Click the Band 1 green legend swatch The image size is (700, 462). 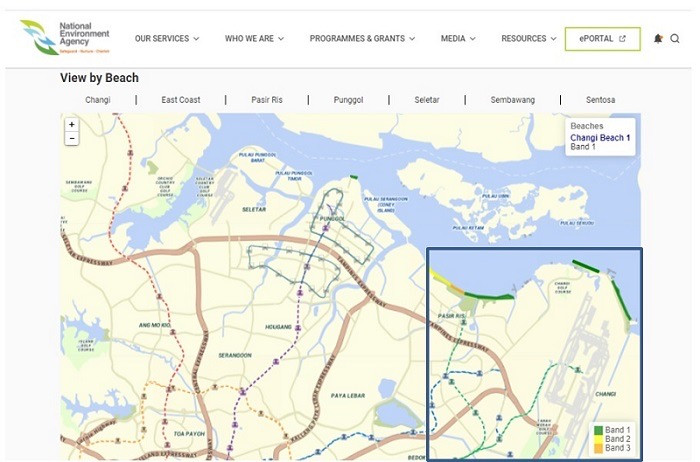click(x=598, y=430)
